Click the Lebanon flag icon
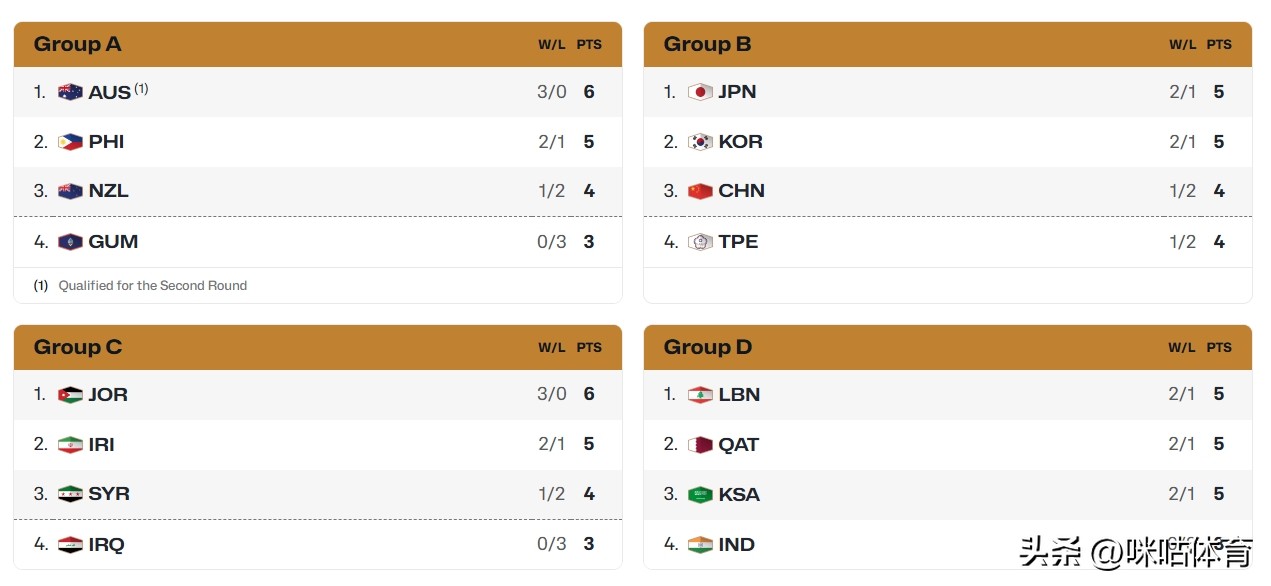The height and width of the screenshot is (586, 1271). [700, 395]
